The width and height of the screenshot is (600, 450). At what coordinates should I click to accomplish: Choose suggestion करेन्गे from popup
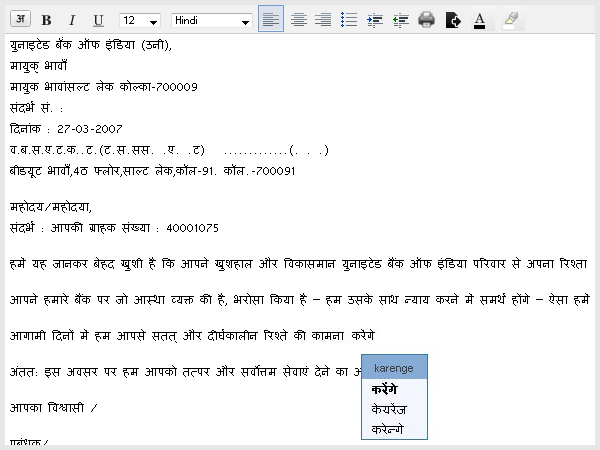[387, 429]
